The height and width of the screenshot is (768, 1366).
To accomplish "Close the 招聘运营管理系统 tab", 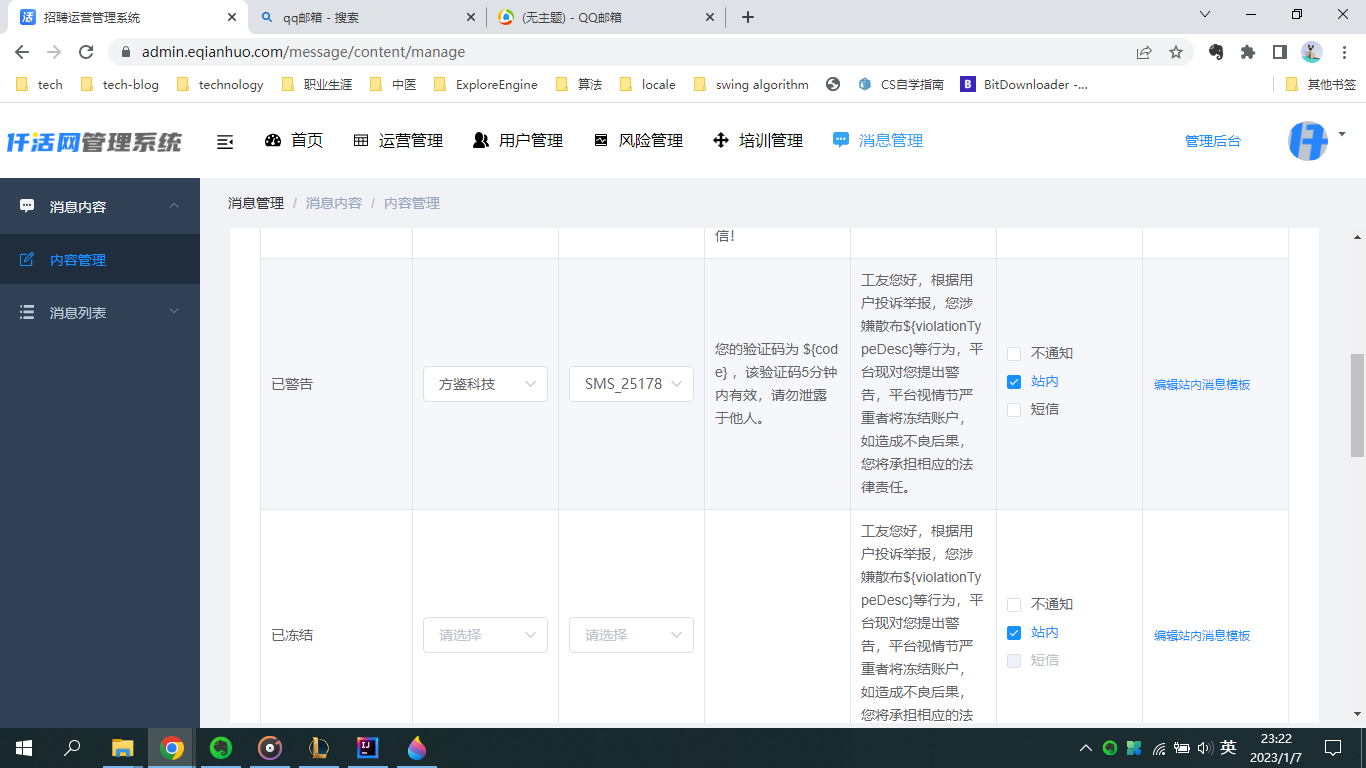I will pos(231,17).
